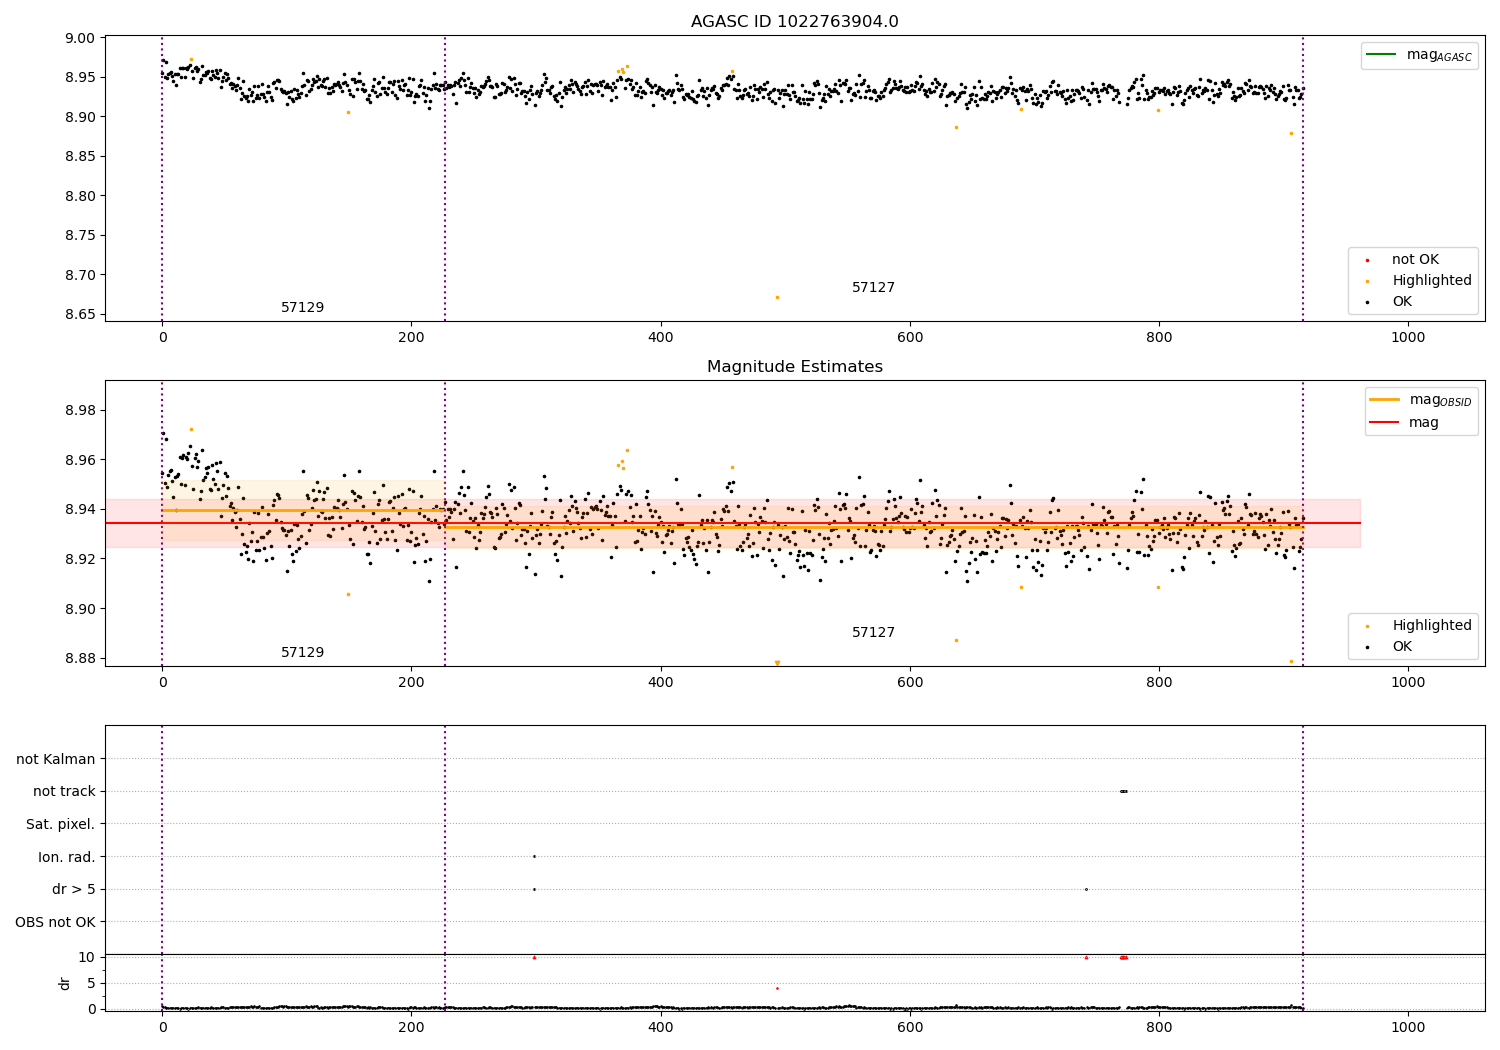The width and height of the screenshot is (1500, 1050).
Task: Click the 57127 annotation in the top plot
Action: 873,288
